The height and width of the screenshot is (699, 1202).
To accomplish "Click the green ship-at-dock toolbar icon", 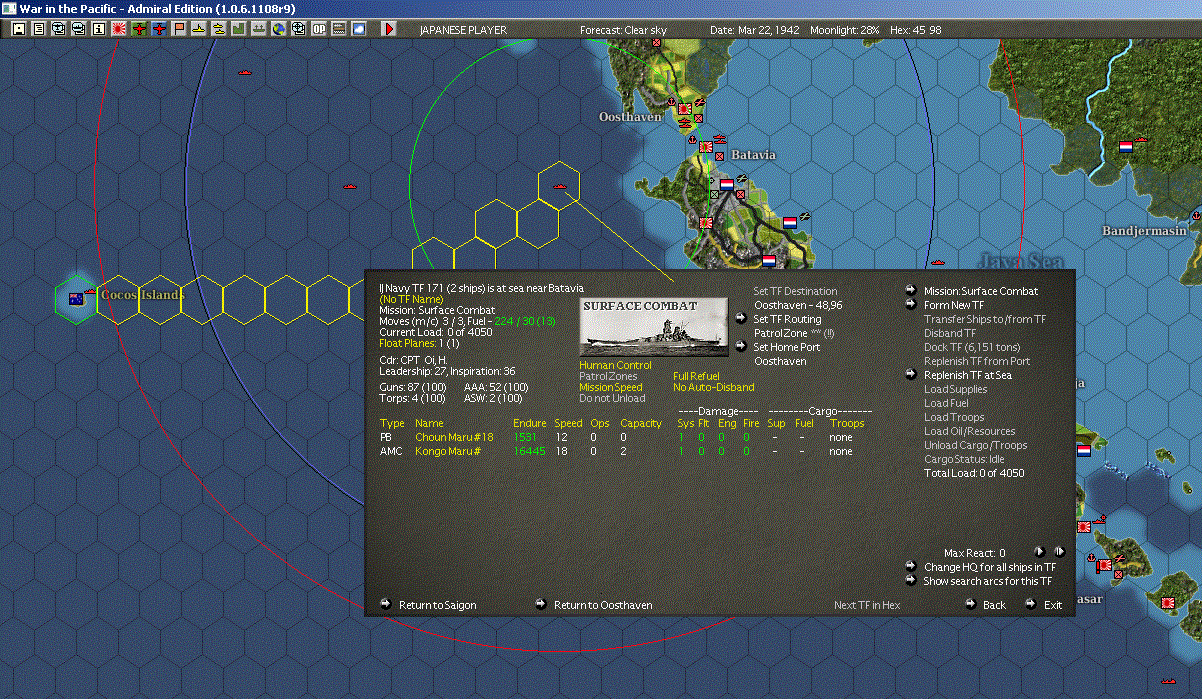I will click(x=260, y=29).
